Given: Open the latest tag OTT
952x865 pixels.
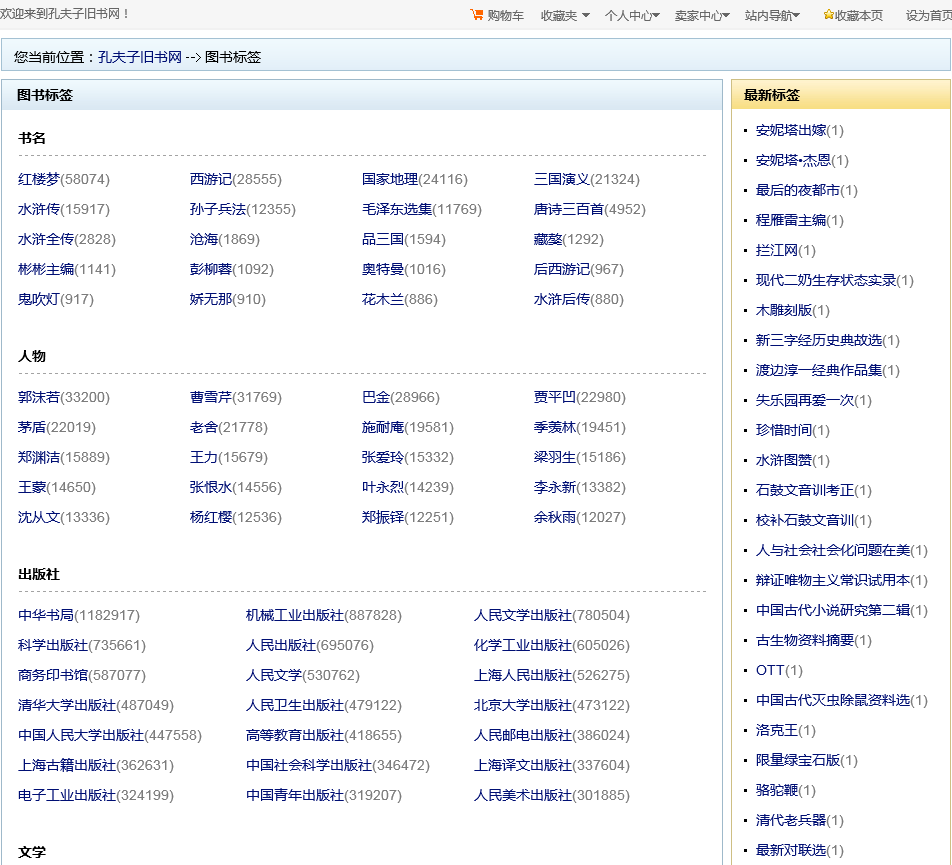Looking at the screenshot, I should (x=770, y=670).
